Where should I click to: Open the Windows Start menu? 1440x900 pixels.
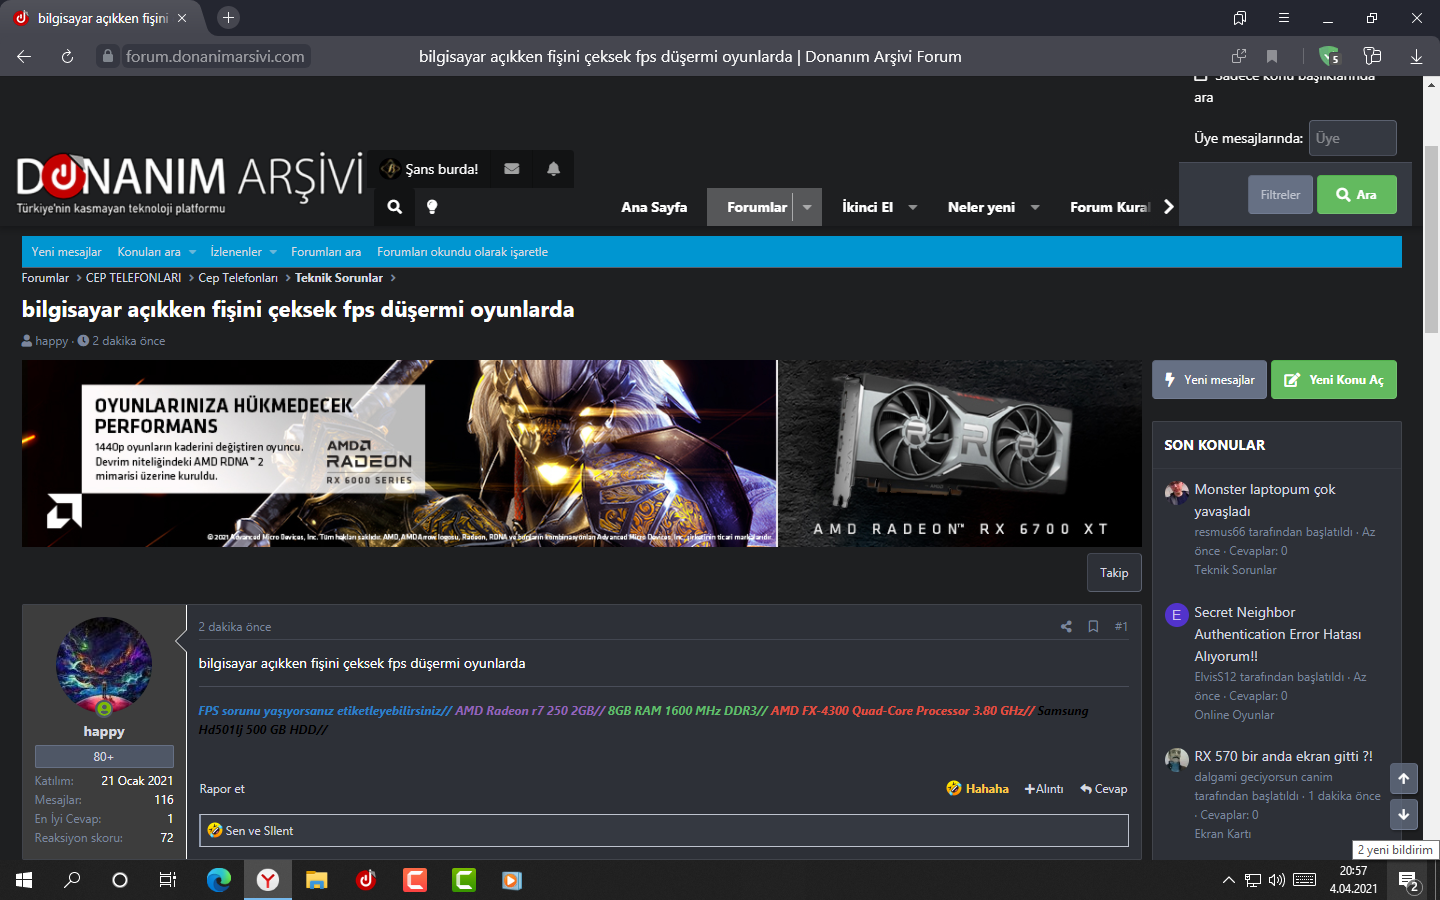click(24, 880)
